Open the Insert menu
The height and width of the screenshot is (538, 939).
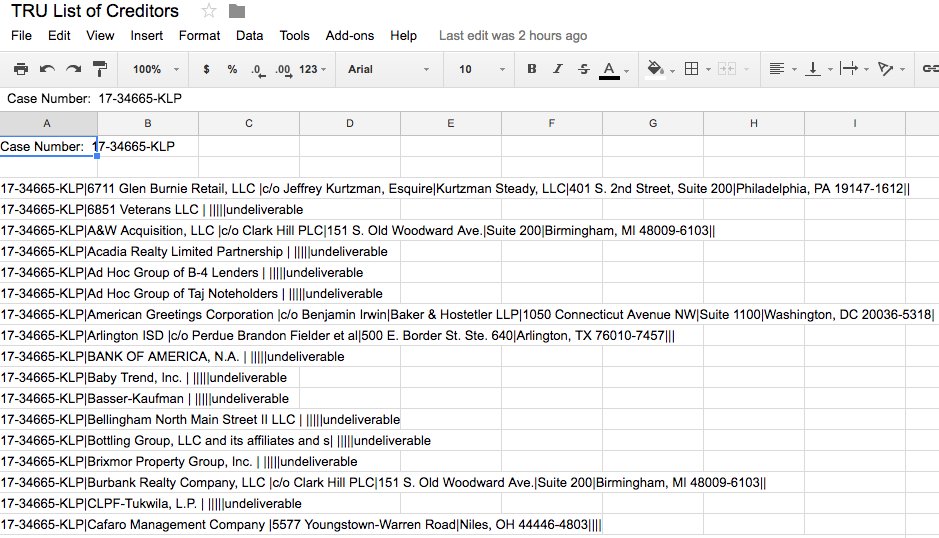[147, 35]
